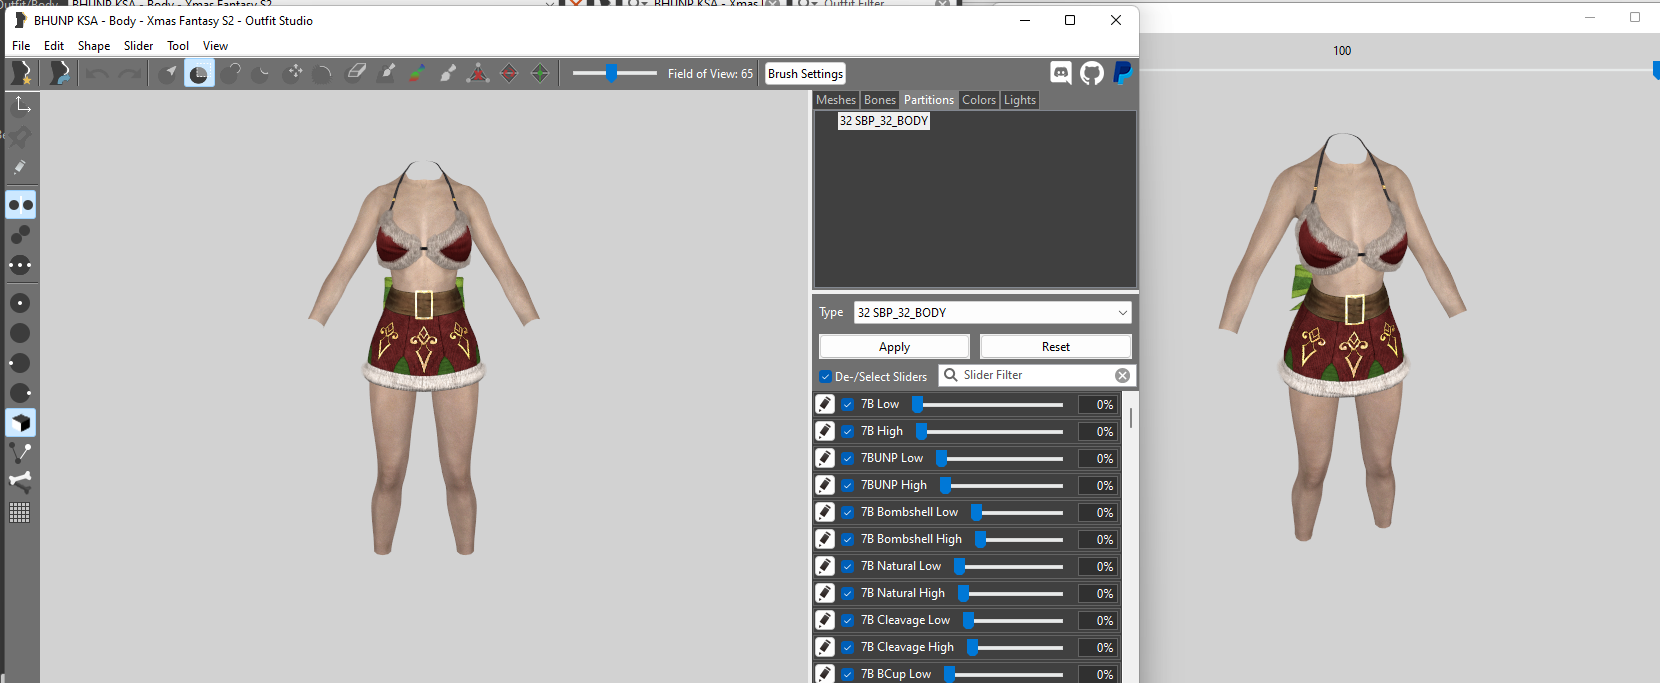
Task: Select the Split Edge tool
Action: (x=540, y=73)
